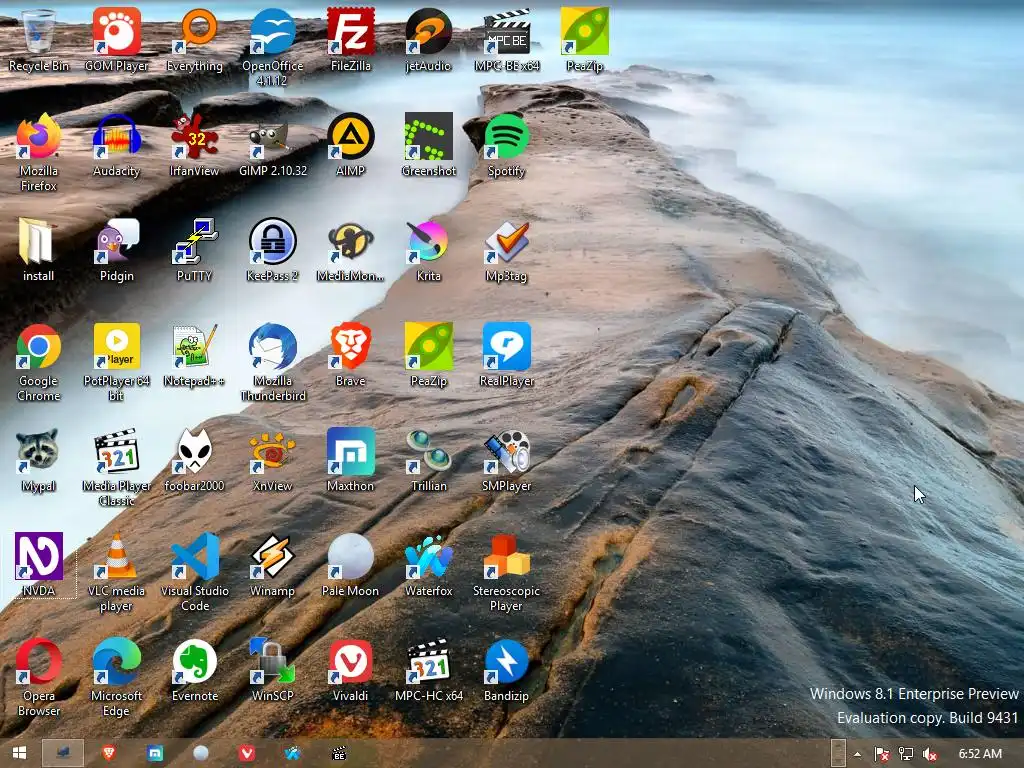Select the Mozilla Firefox shortcut
1024x768 pixels.
[39, 153]
